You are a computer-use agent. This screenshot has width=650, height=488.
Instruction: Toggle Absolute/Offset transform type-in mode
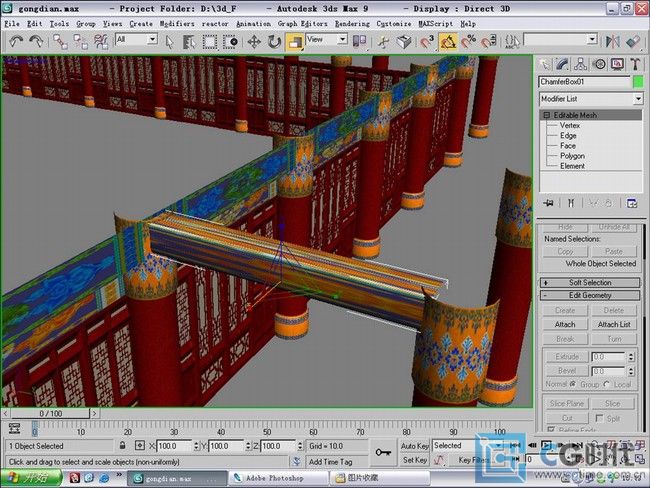(140, 446)
